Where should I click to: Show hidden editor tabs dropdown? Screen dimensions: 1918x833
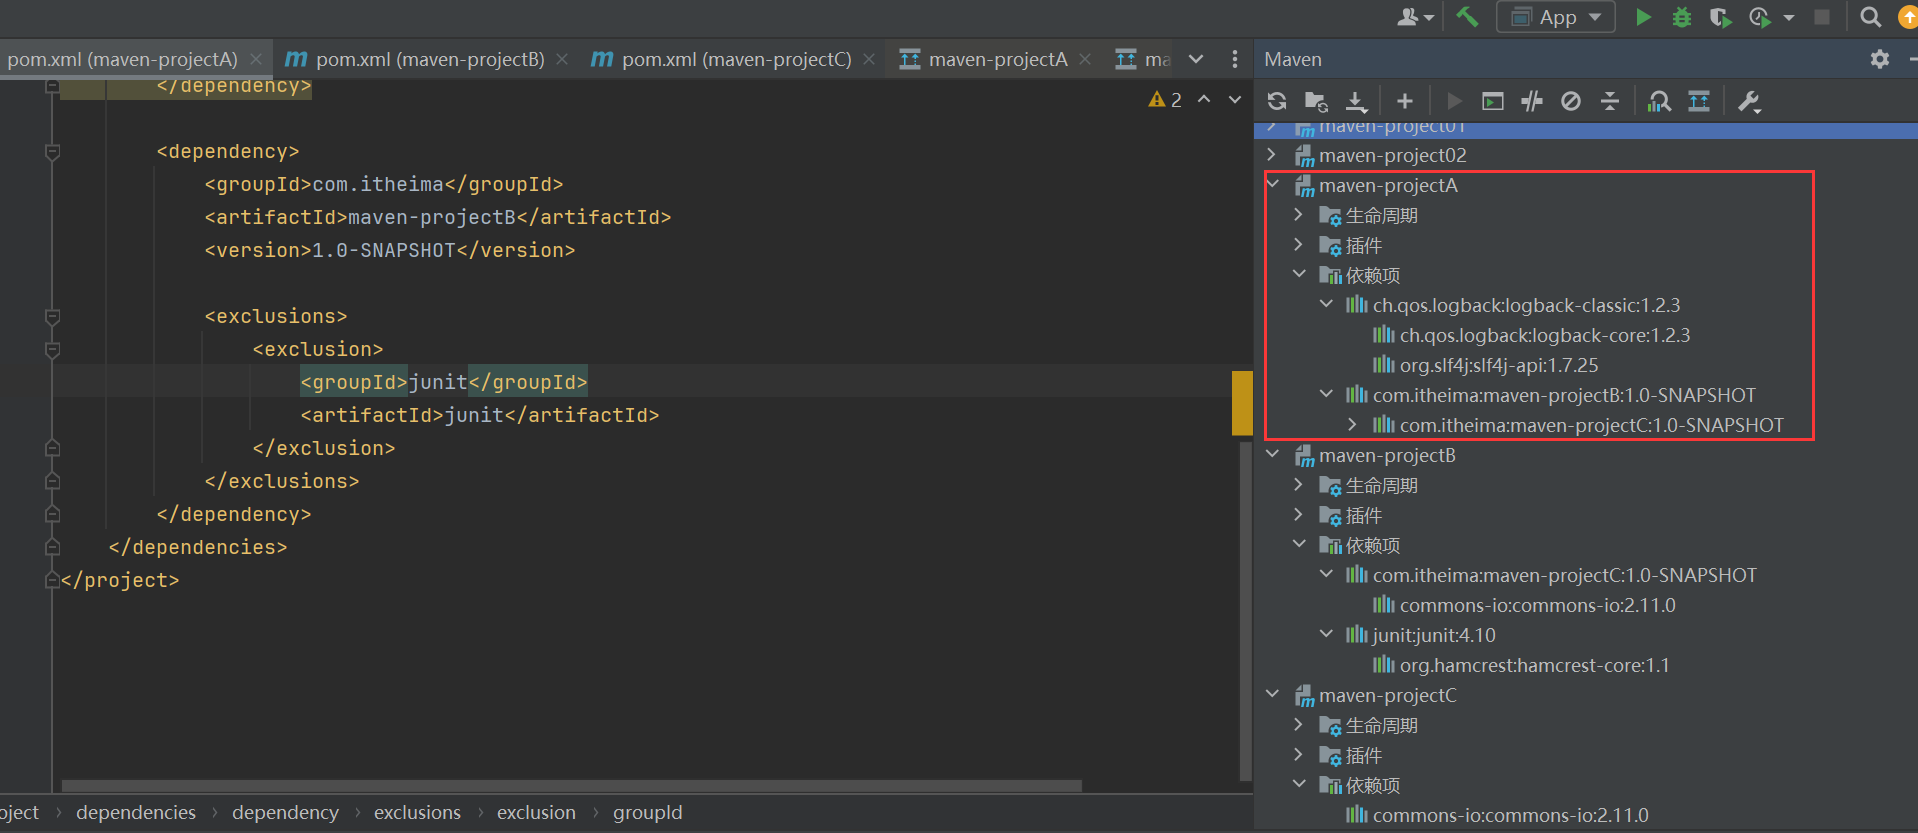pos(1196,59)
